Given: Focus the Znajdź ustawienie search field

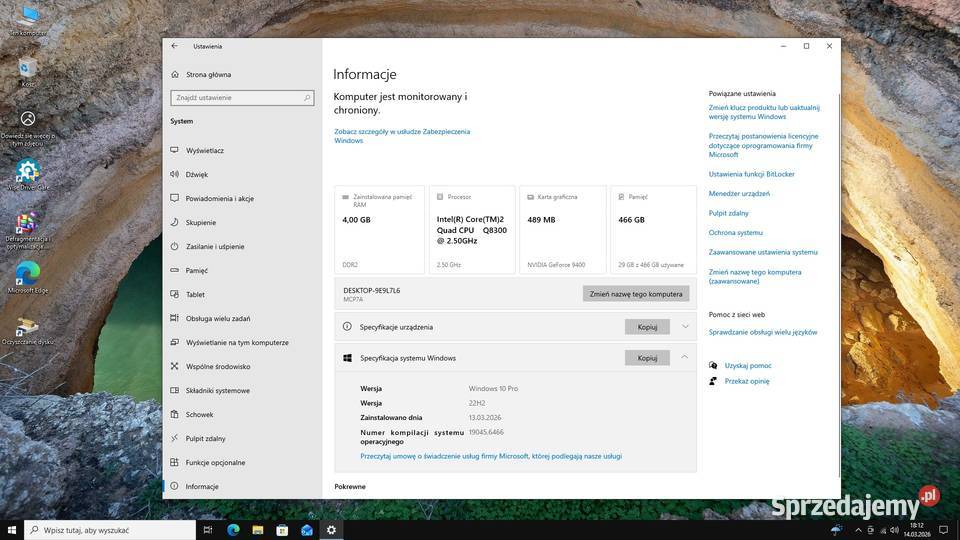Looking at the screenshot, I should (x=242, y=97).
